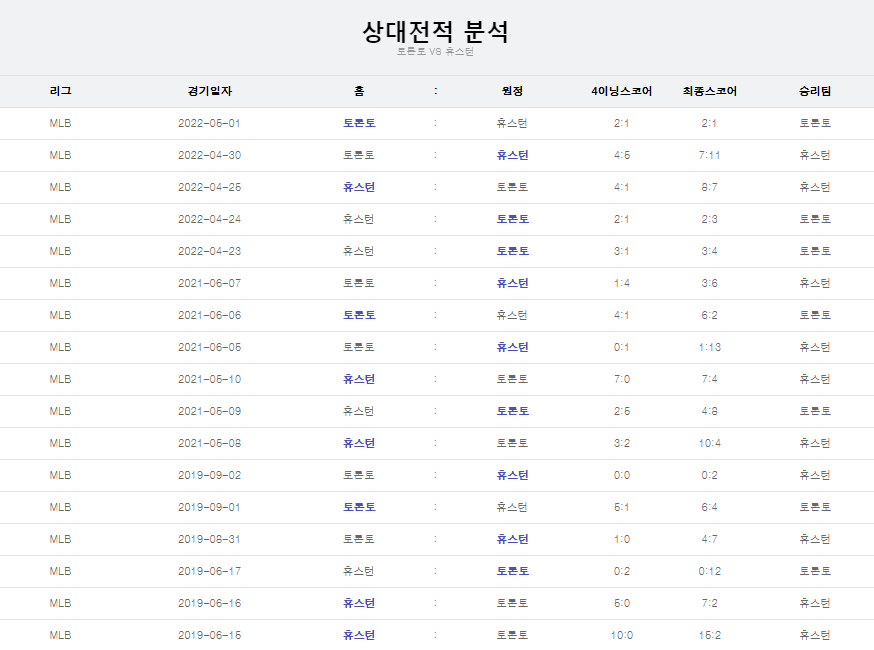Viewport: 874px width, 650px height.
Task: Click 4-inning score 0:0 in 2019-09-02 row
Action: [x=621, y=476]
